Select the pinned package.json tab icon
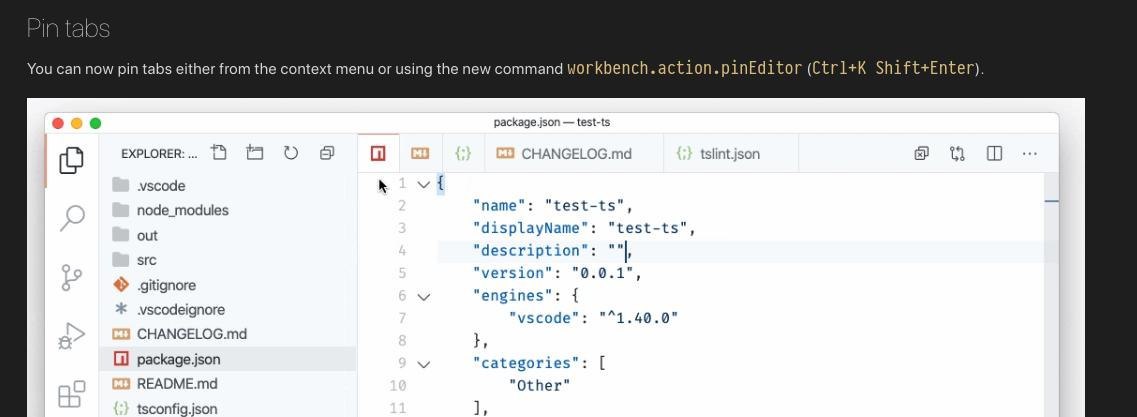Screen dimensions: 1137x417 click(x=378, y=154)
